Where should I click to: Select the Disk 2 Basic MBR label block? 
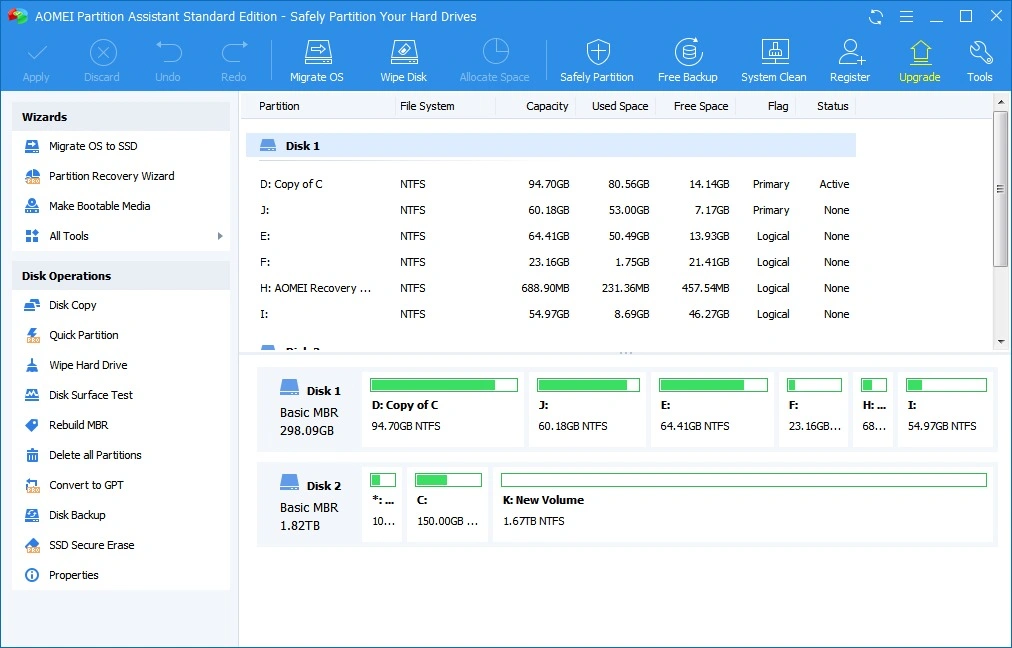(x=310, y=504)
